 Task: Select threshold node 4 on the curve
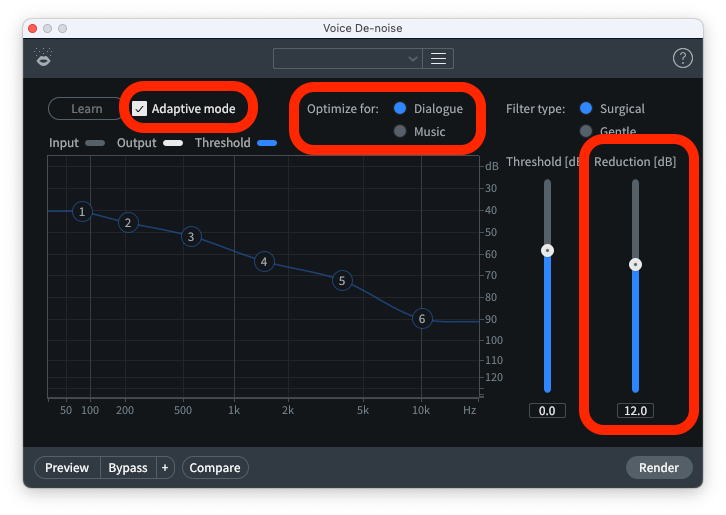(264, 262)
